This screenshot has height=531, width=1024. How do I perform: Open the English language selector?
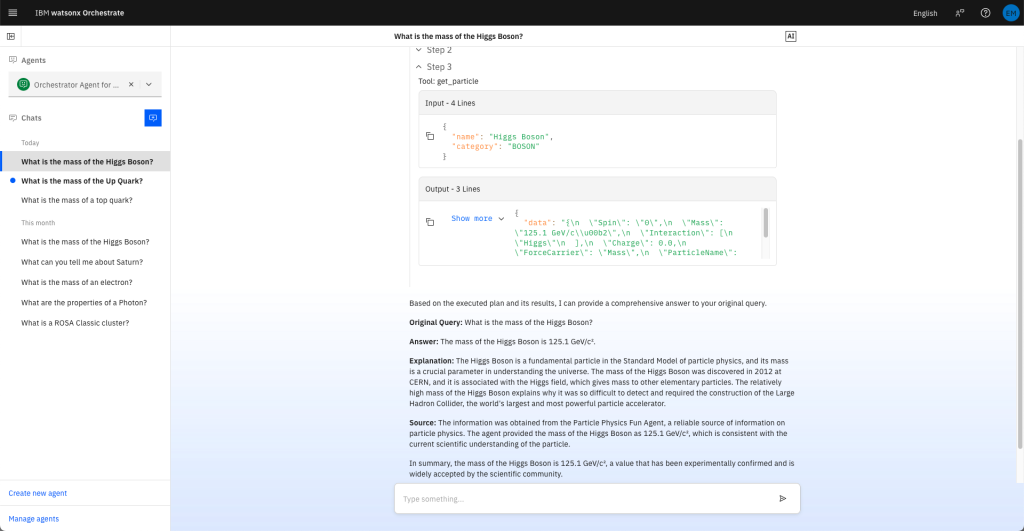coord(925,13)
